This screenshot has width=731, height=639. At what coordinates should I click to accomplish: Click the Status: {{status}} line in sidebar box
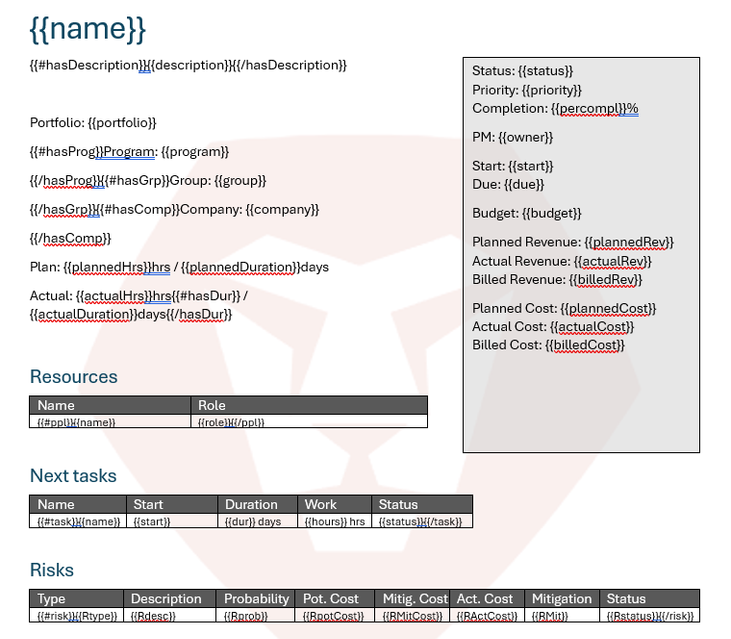click(523, 71)
